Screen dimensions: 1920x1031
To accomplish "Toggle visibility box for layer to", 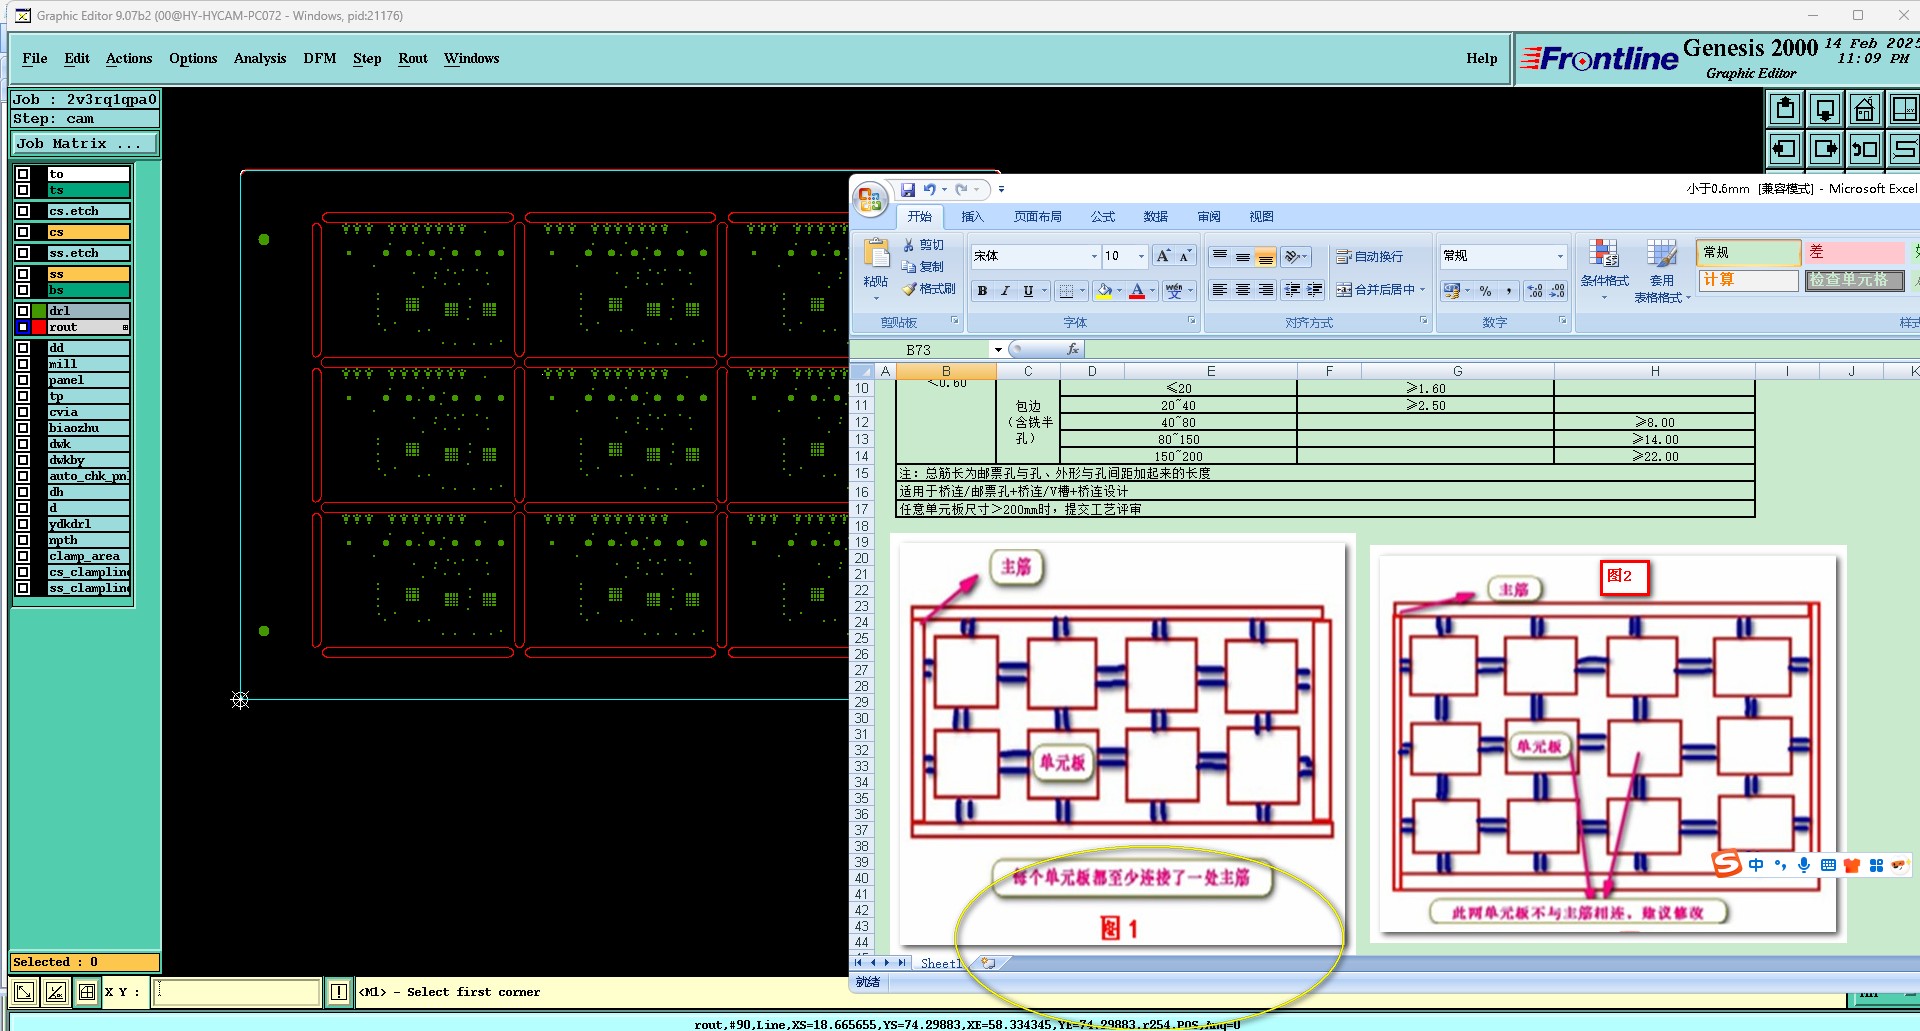I will click(x=23, y=174).
